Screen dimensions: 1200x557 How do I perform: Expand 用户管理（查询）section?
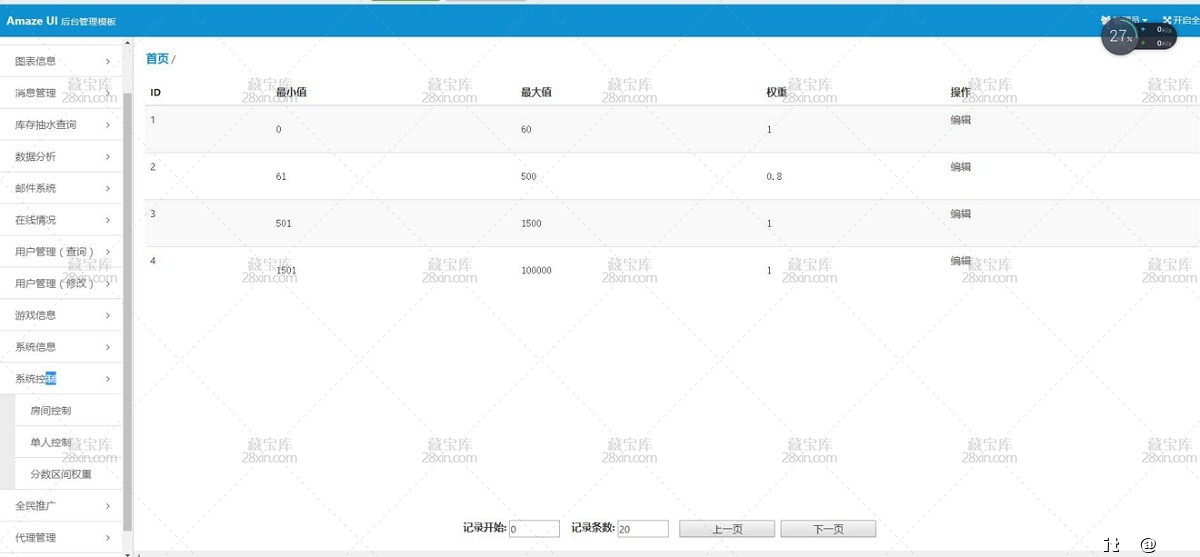[61, 252]
